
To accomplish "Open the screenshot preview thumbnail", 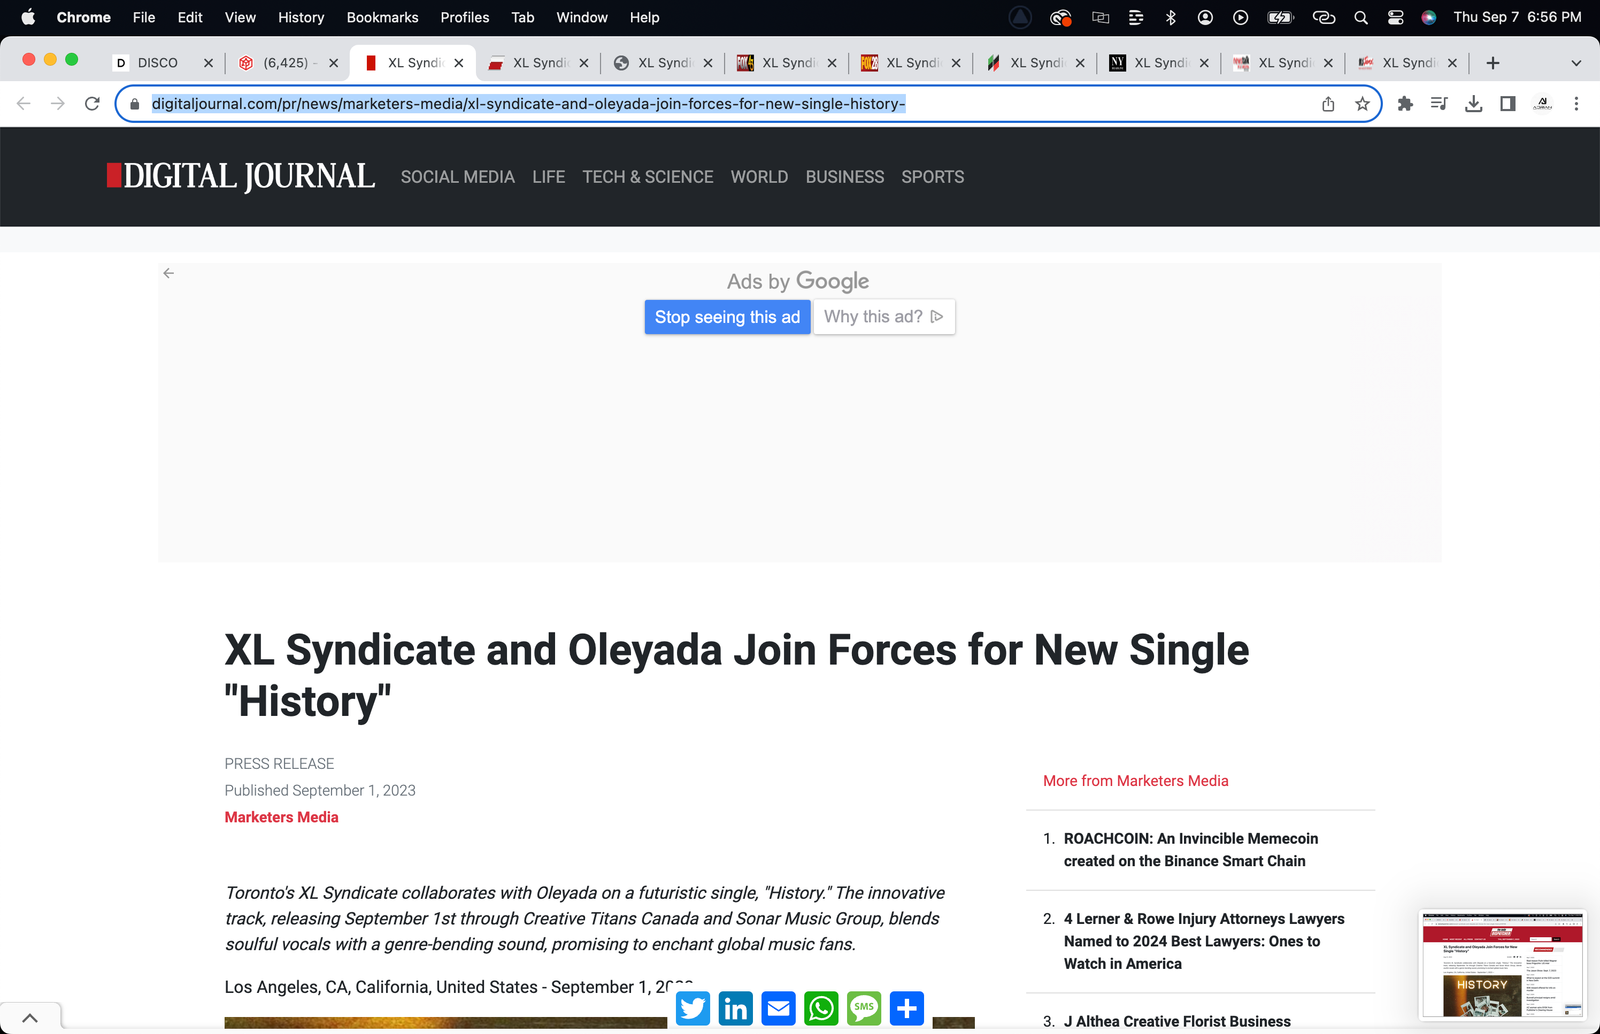I will (1502, 965).
